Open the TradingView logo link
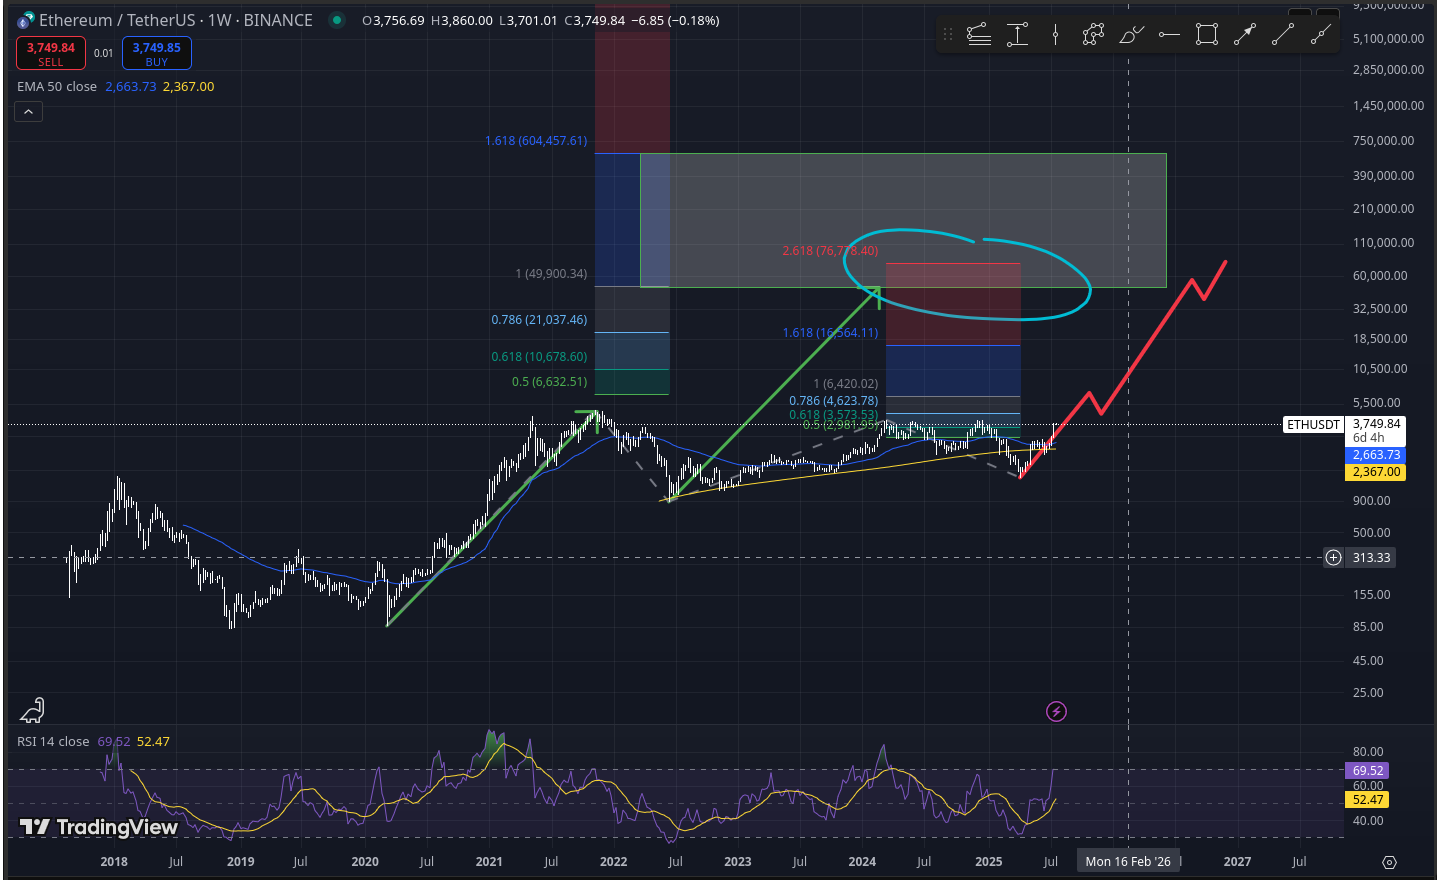1440x880 pixels. (98, 827)
